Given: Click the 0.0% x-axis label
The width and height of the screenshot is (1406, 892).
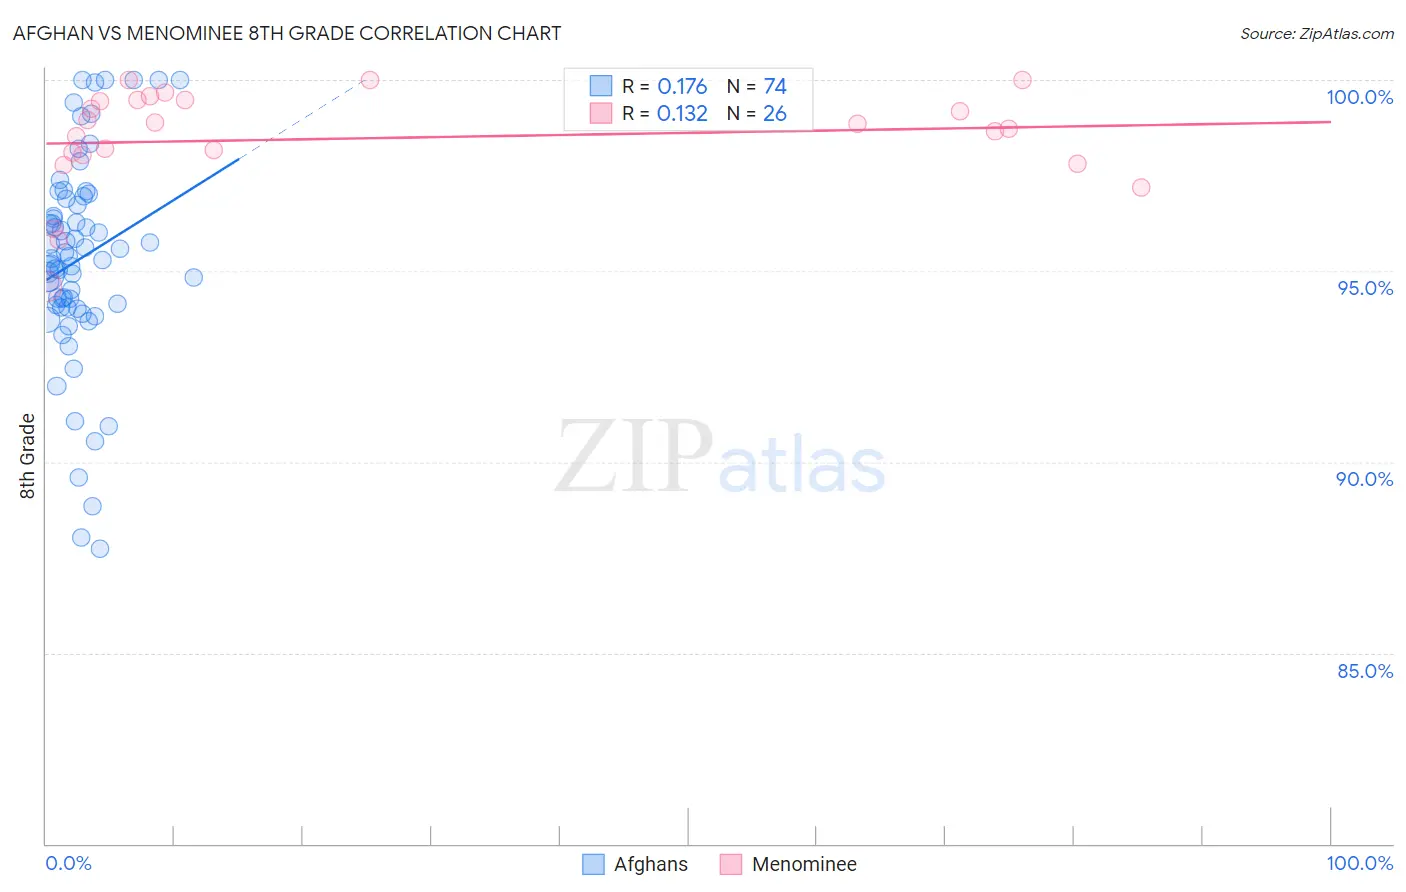Looking at the screenshot, I should (x=68, y=863).
